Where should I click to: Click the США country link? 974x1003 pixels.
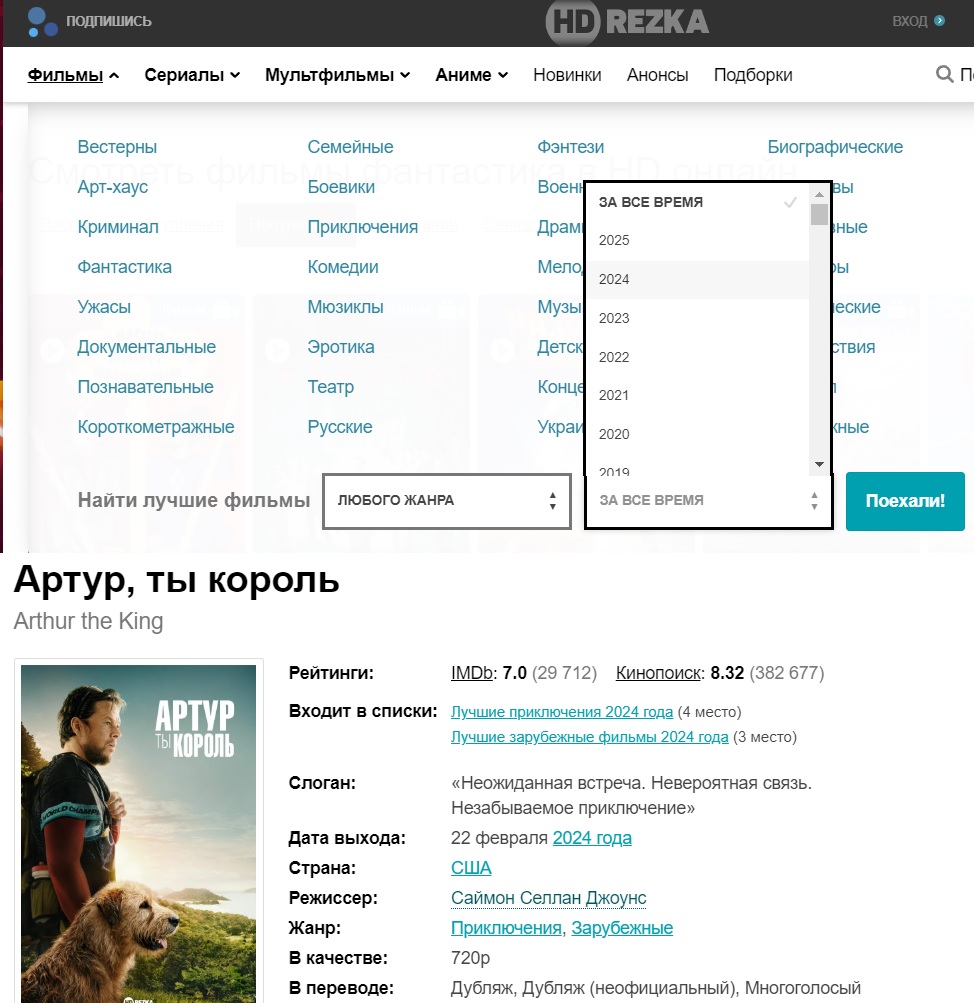click(471, 868)
